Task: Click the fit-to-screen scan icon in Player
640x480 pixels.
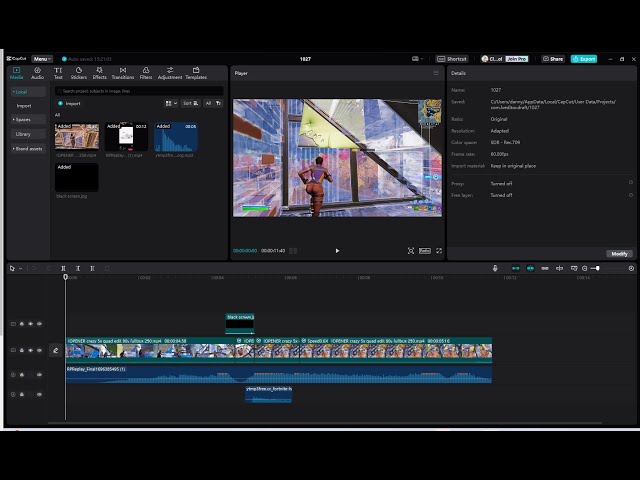Action: 411,251
